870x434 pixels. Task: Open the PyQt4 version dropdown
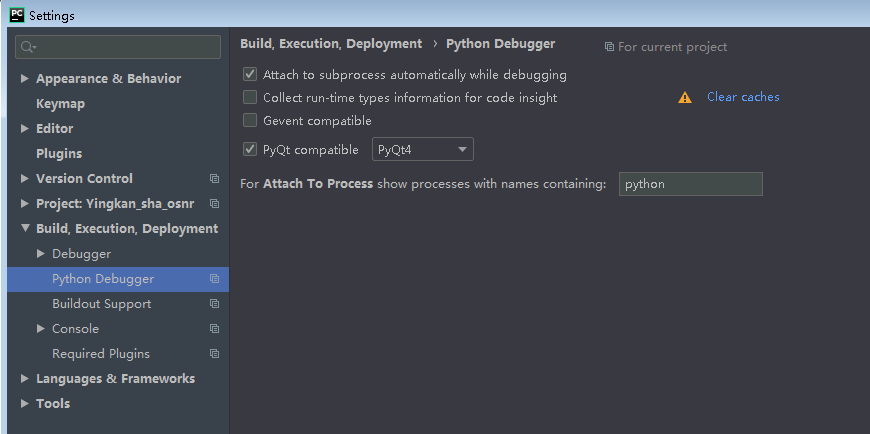(x=423, y=150)
